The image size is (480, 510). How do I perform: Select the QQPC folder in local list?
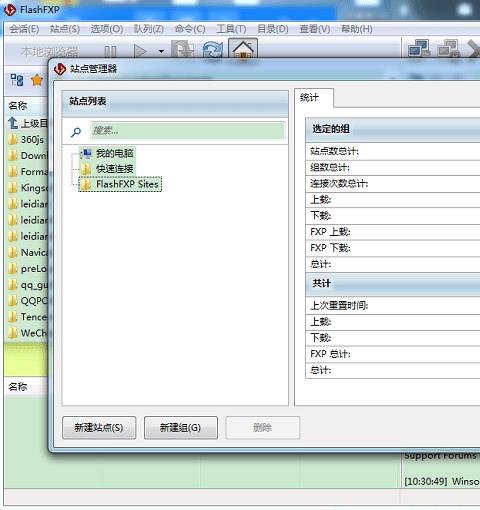[28, 301]
